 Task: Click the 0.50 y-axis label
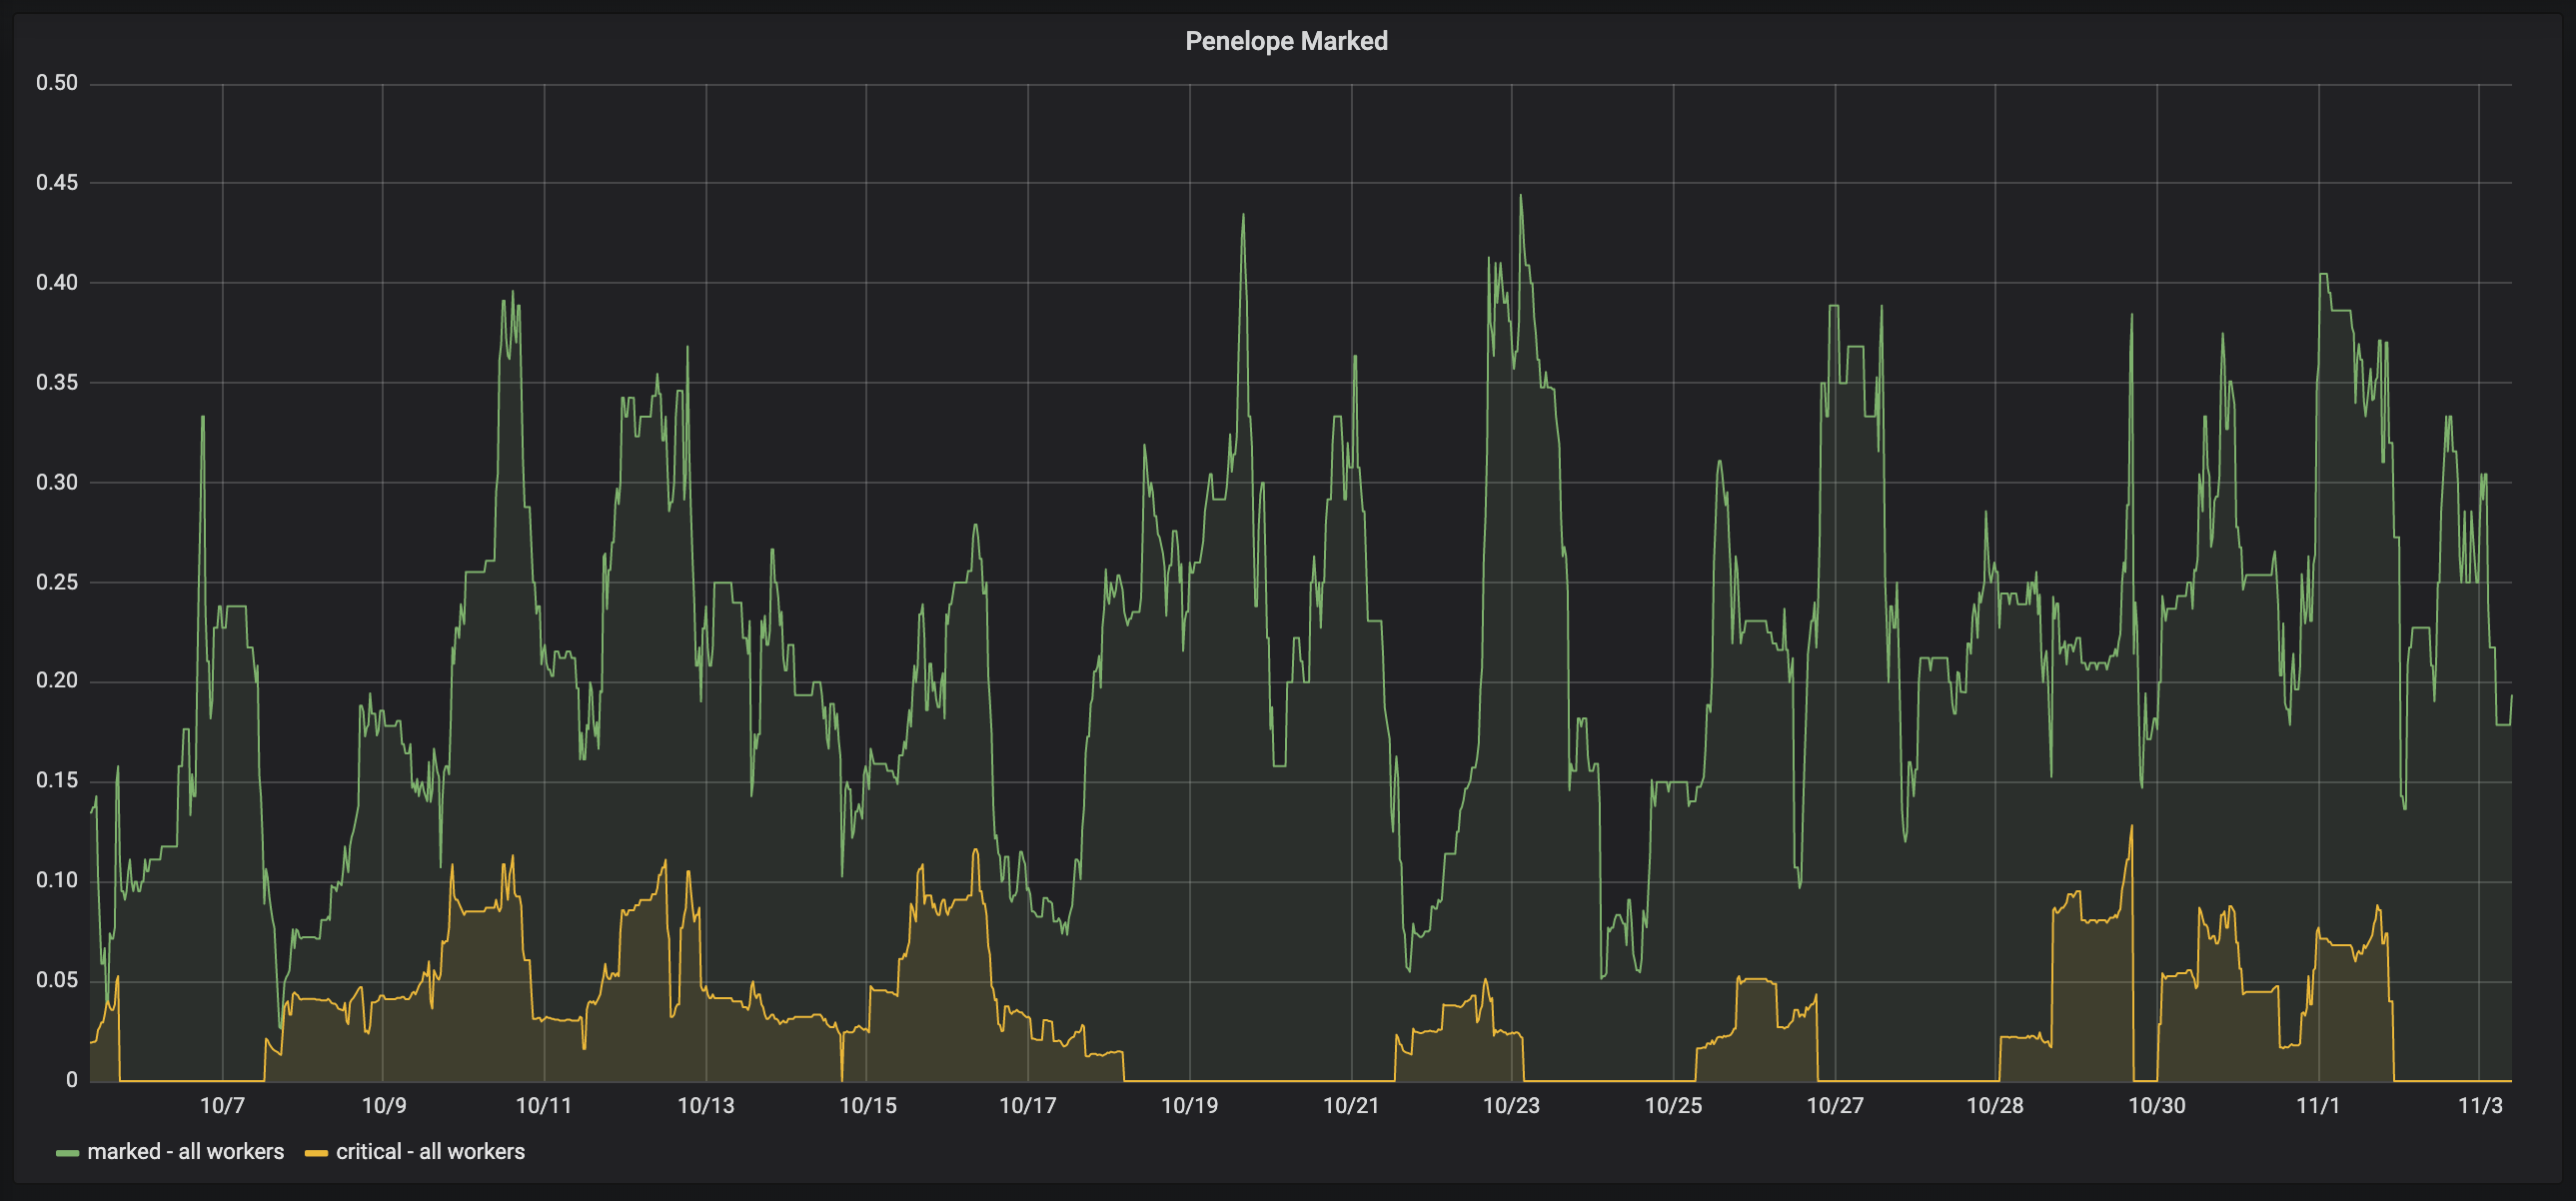pyautogui.click(x=57, y=83)
